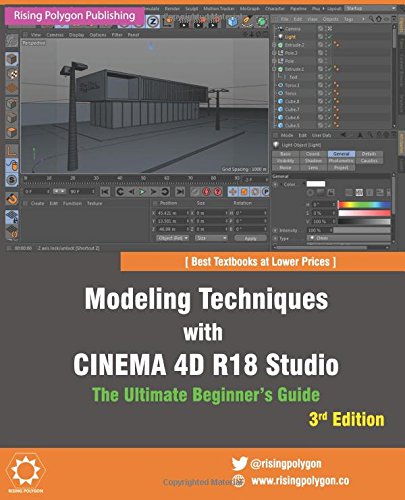Click the Apply button
Image resolution: width=405 pixels, height=500 pixels.
(250, 238)
